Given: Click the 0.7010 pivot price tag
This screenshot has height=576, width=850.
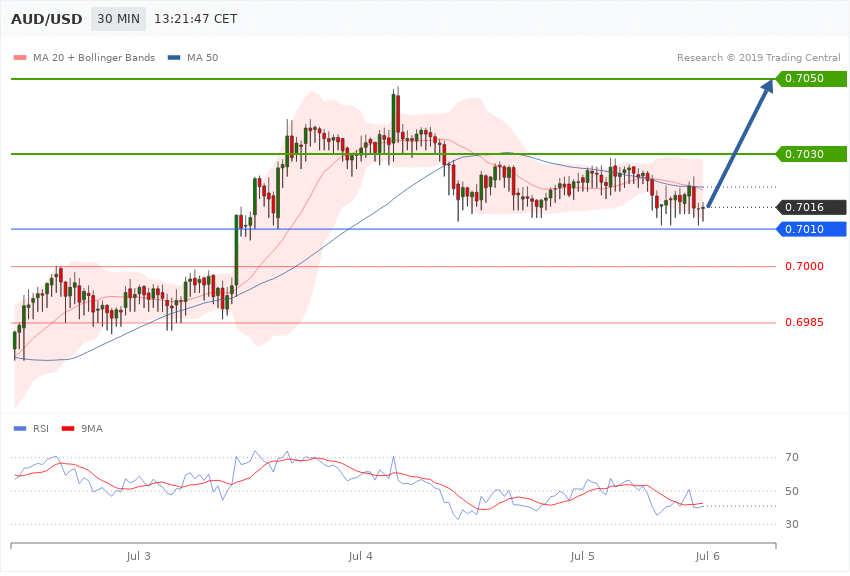Looking at the screenshot, I should click(x=812, y=229).
